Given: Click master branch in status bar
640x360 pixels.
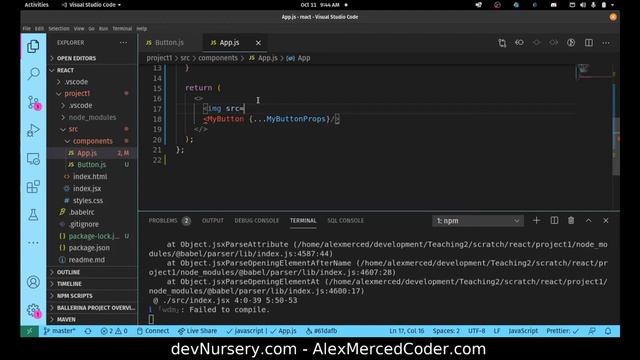Looking at the screenshot, I should tap(60, 331).
